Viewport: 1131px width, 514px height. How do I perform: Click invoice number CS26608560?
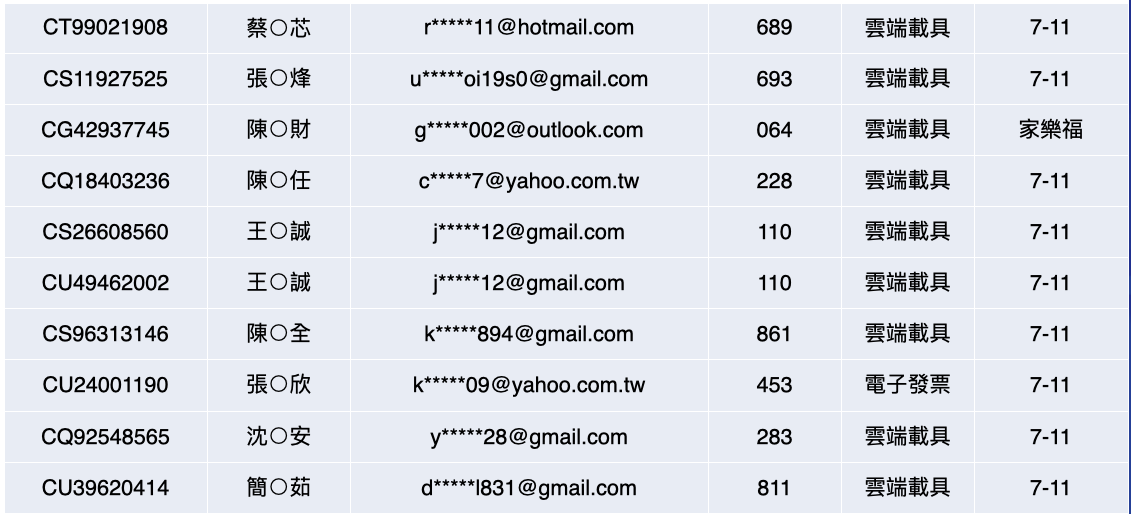tap(105, 232)
